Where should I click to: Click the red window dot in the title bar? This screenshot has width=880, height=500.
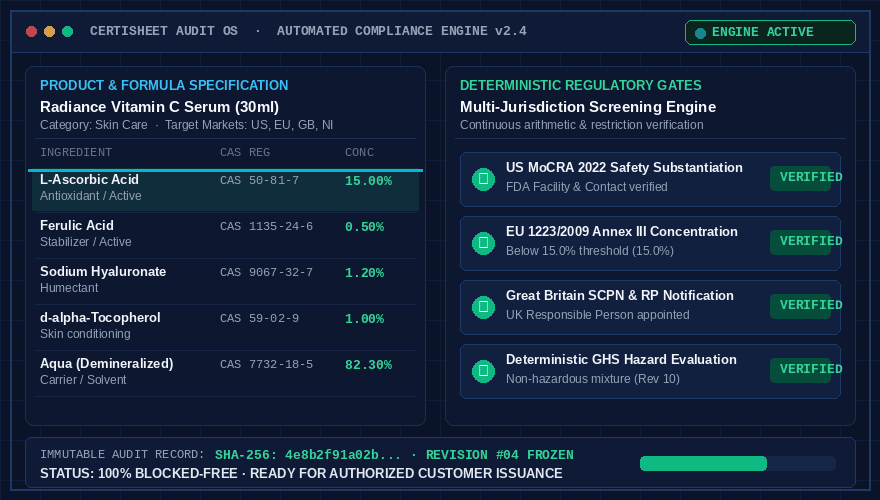click(x=31, y=31)
